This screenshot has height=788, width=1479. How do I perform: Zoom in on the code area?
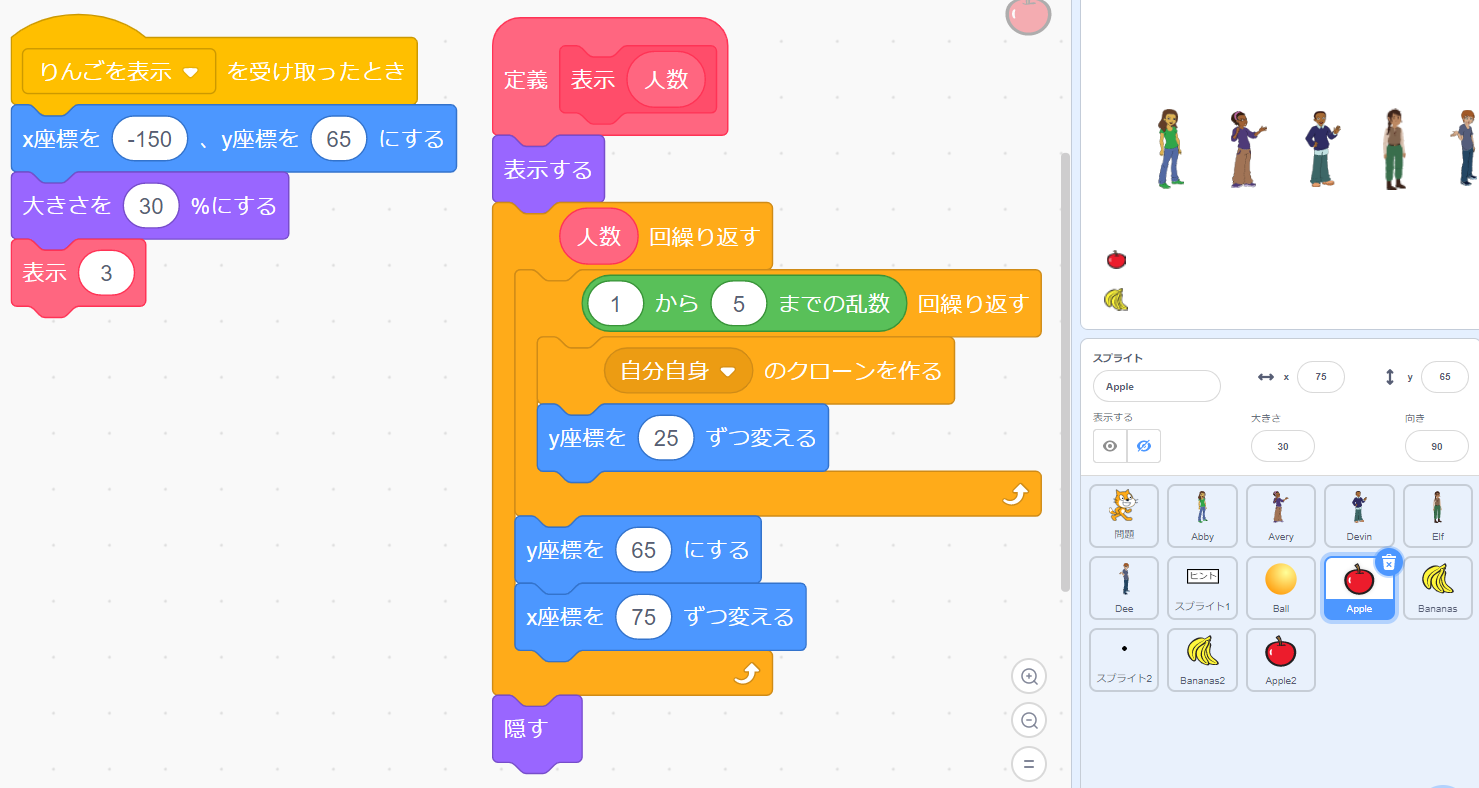click(x=1028, y=676)
